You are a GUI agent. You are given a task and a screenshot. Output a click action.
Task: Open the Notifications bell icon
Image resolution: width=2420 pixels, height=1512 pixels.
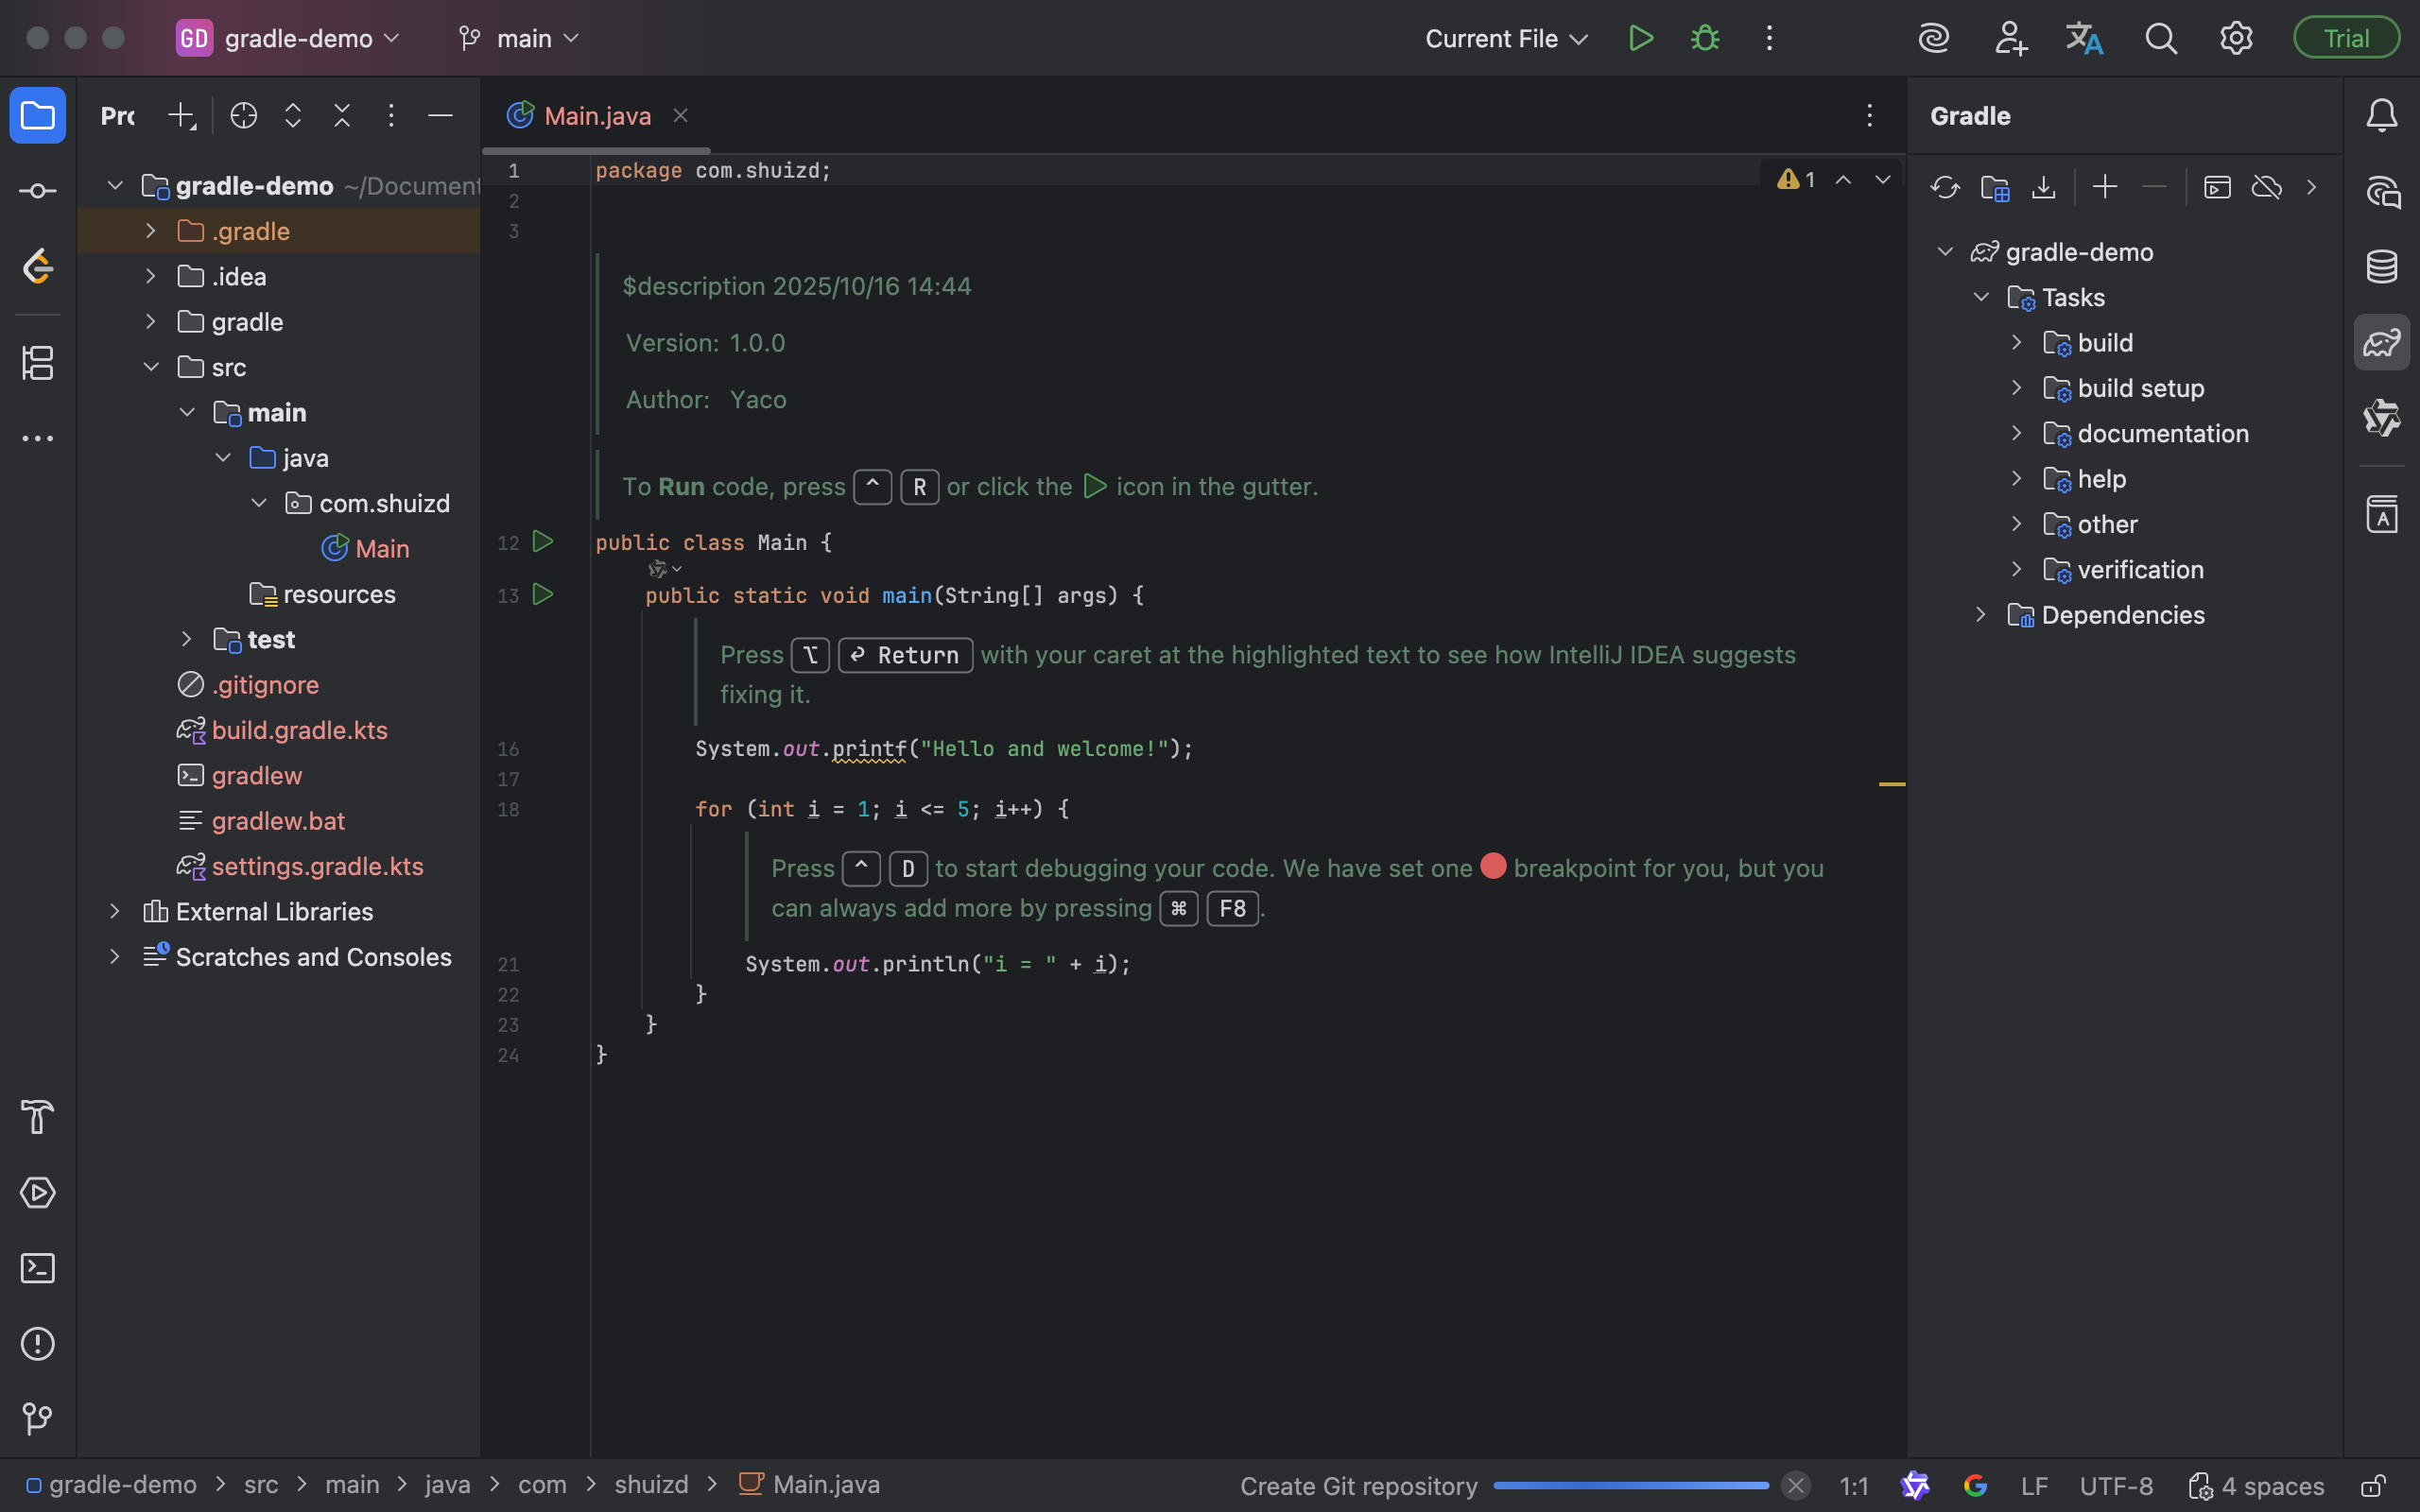click(x=2381, y=115)
